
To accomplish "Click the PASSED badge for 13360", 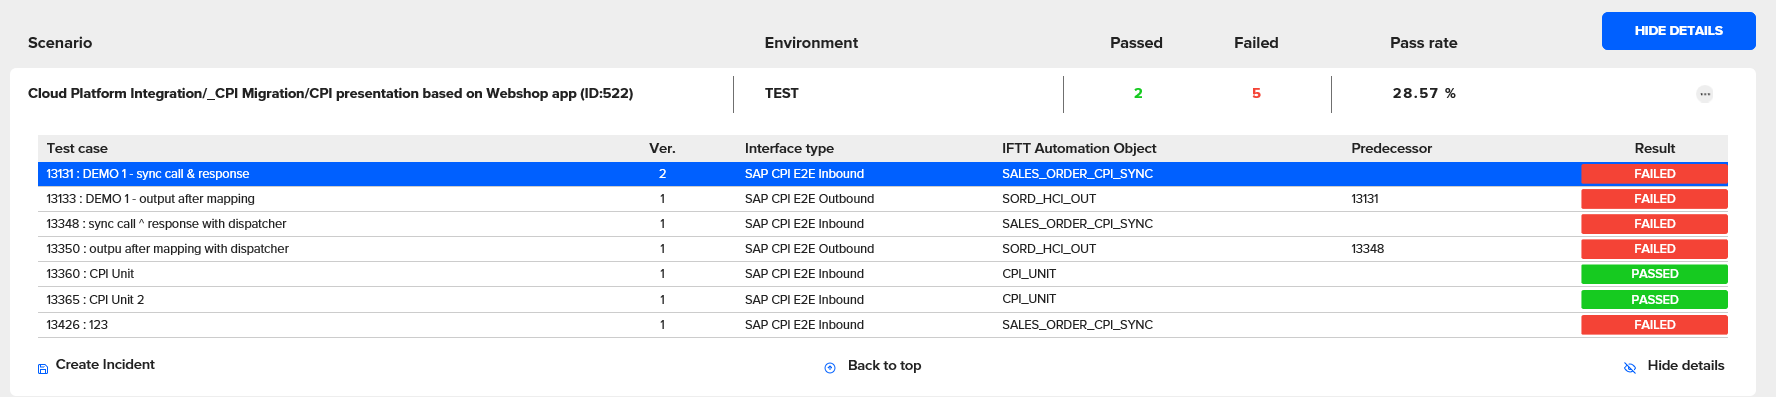I will (x=1654, y=274).
